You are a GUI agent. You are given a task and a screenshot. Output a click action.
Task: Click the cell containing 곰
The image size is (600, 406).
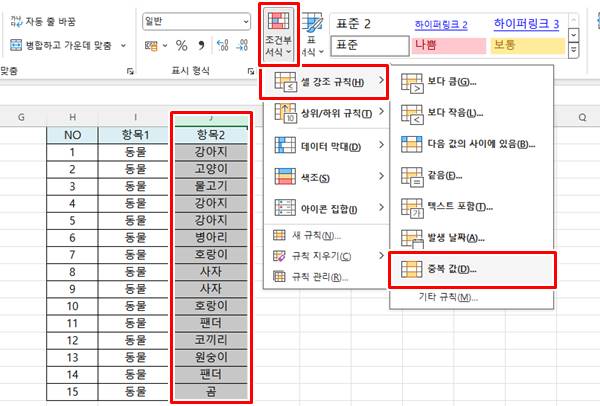[211, 391]
